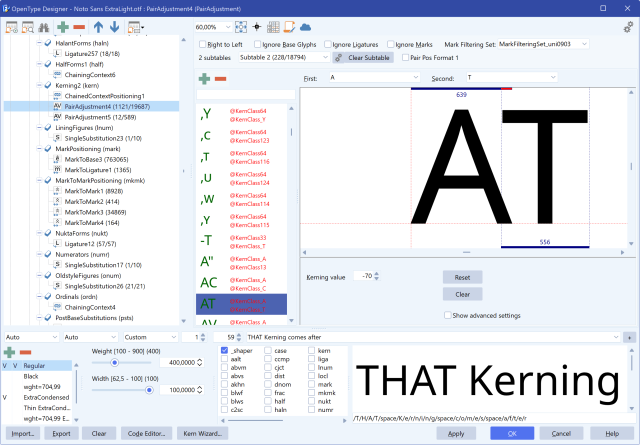
Task: Launch Kern Wizard... button
Action: coord(202,434)
